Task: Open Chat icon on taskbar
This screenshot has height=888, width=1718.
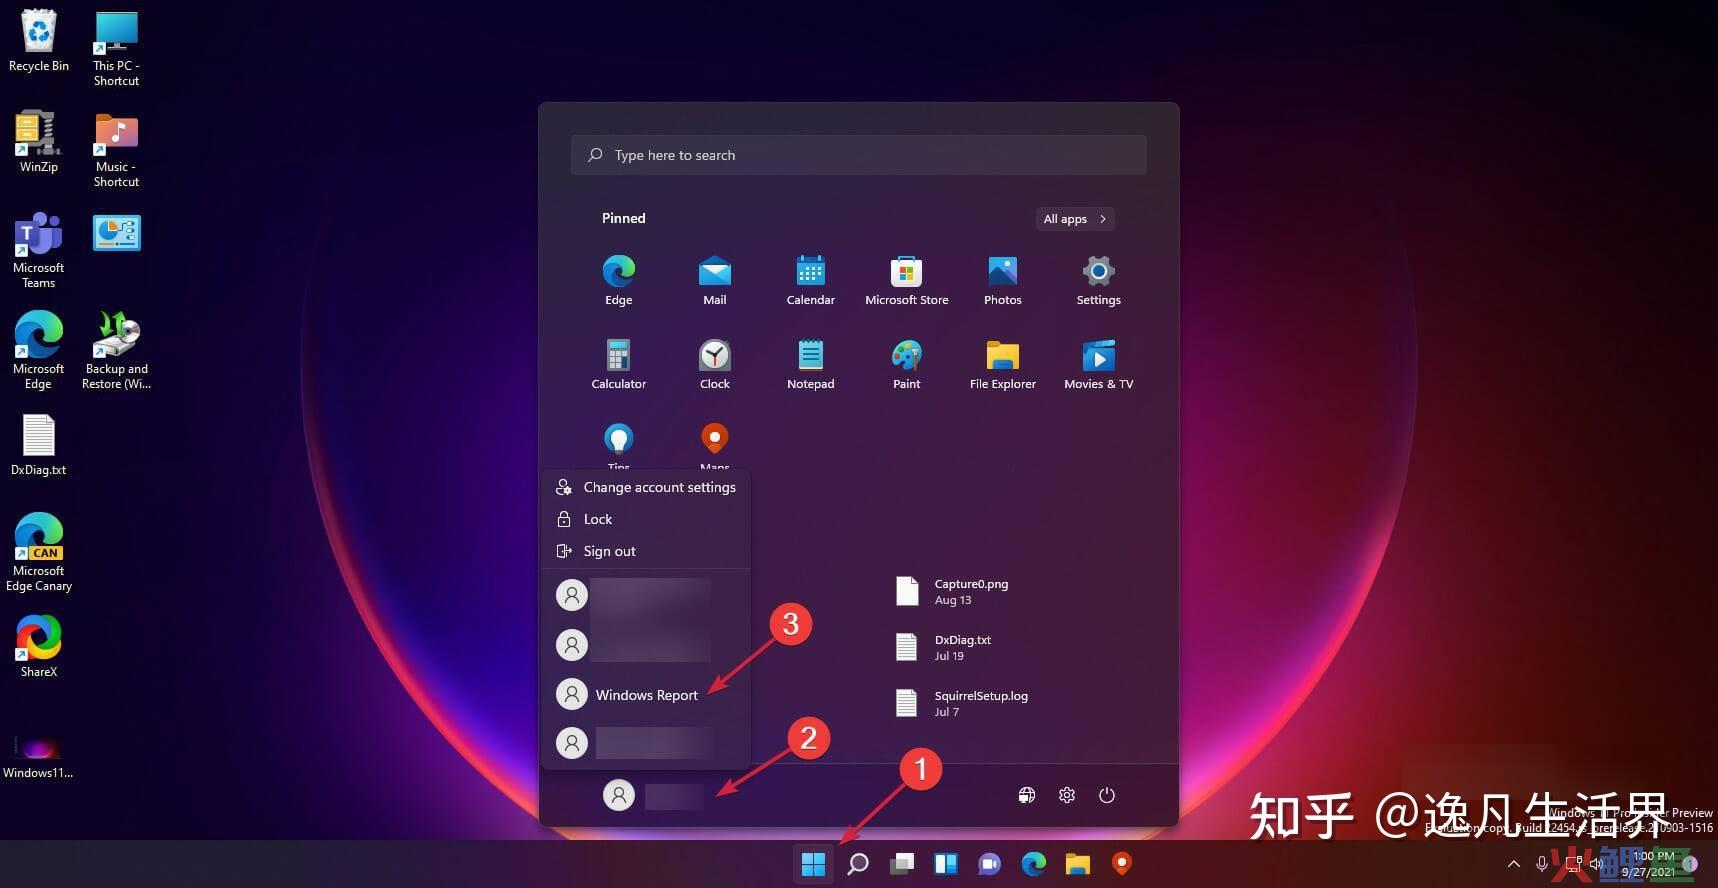Action: 990,863
